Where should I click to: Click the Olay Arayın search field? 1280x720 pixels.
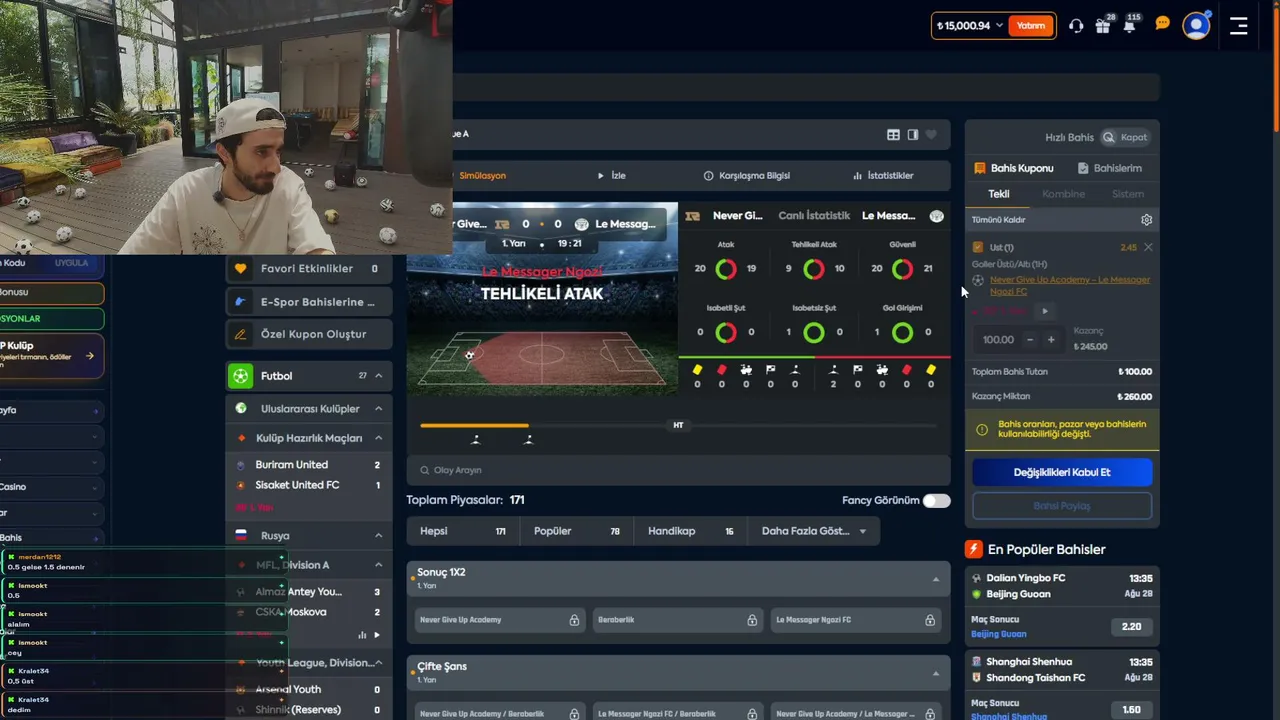678,470
